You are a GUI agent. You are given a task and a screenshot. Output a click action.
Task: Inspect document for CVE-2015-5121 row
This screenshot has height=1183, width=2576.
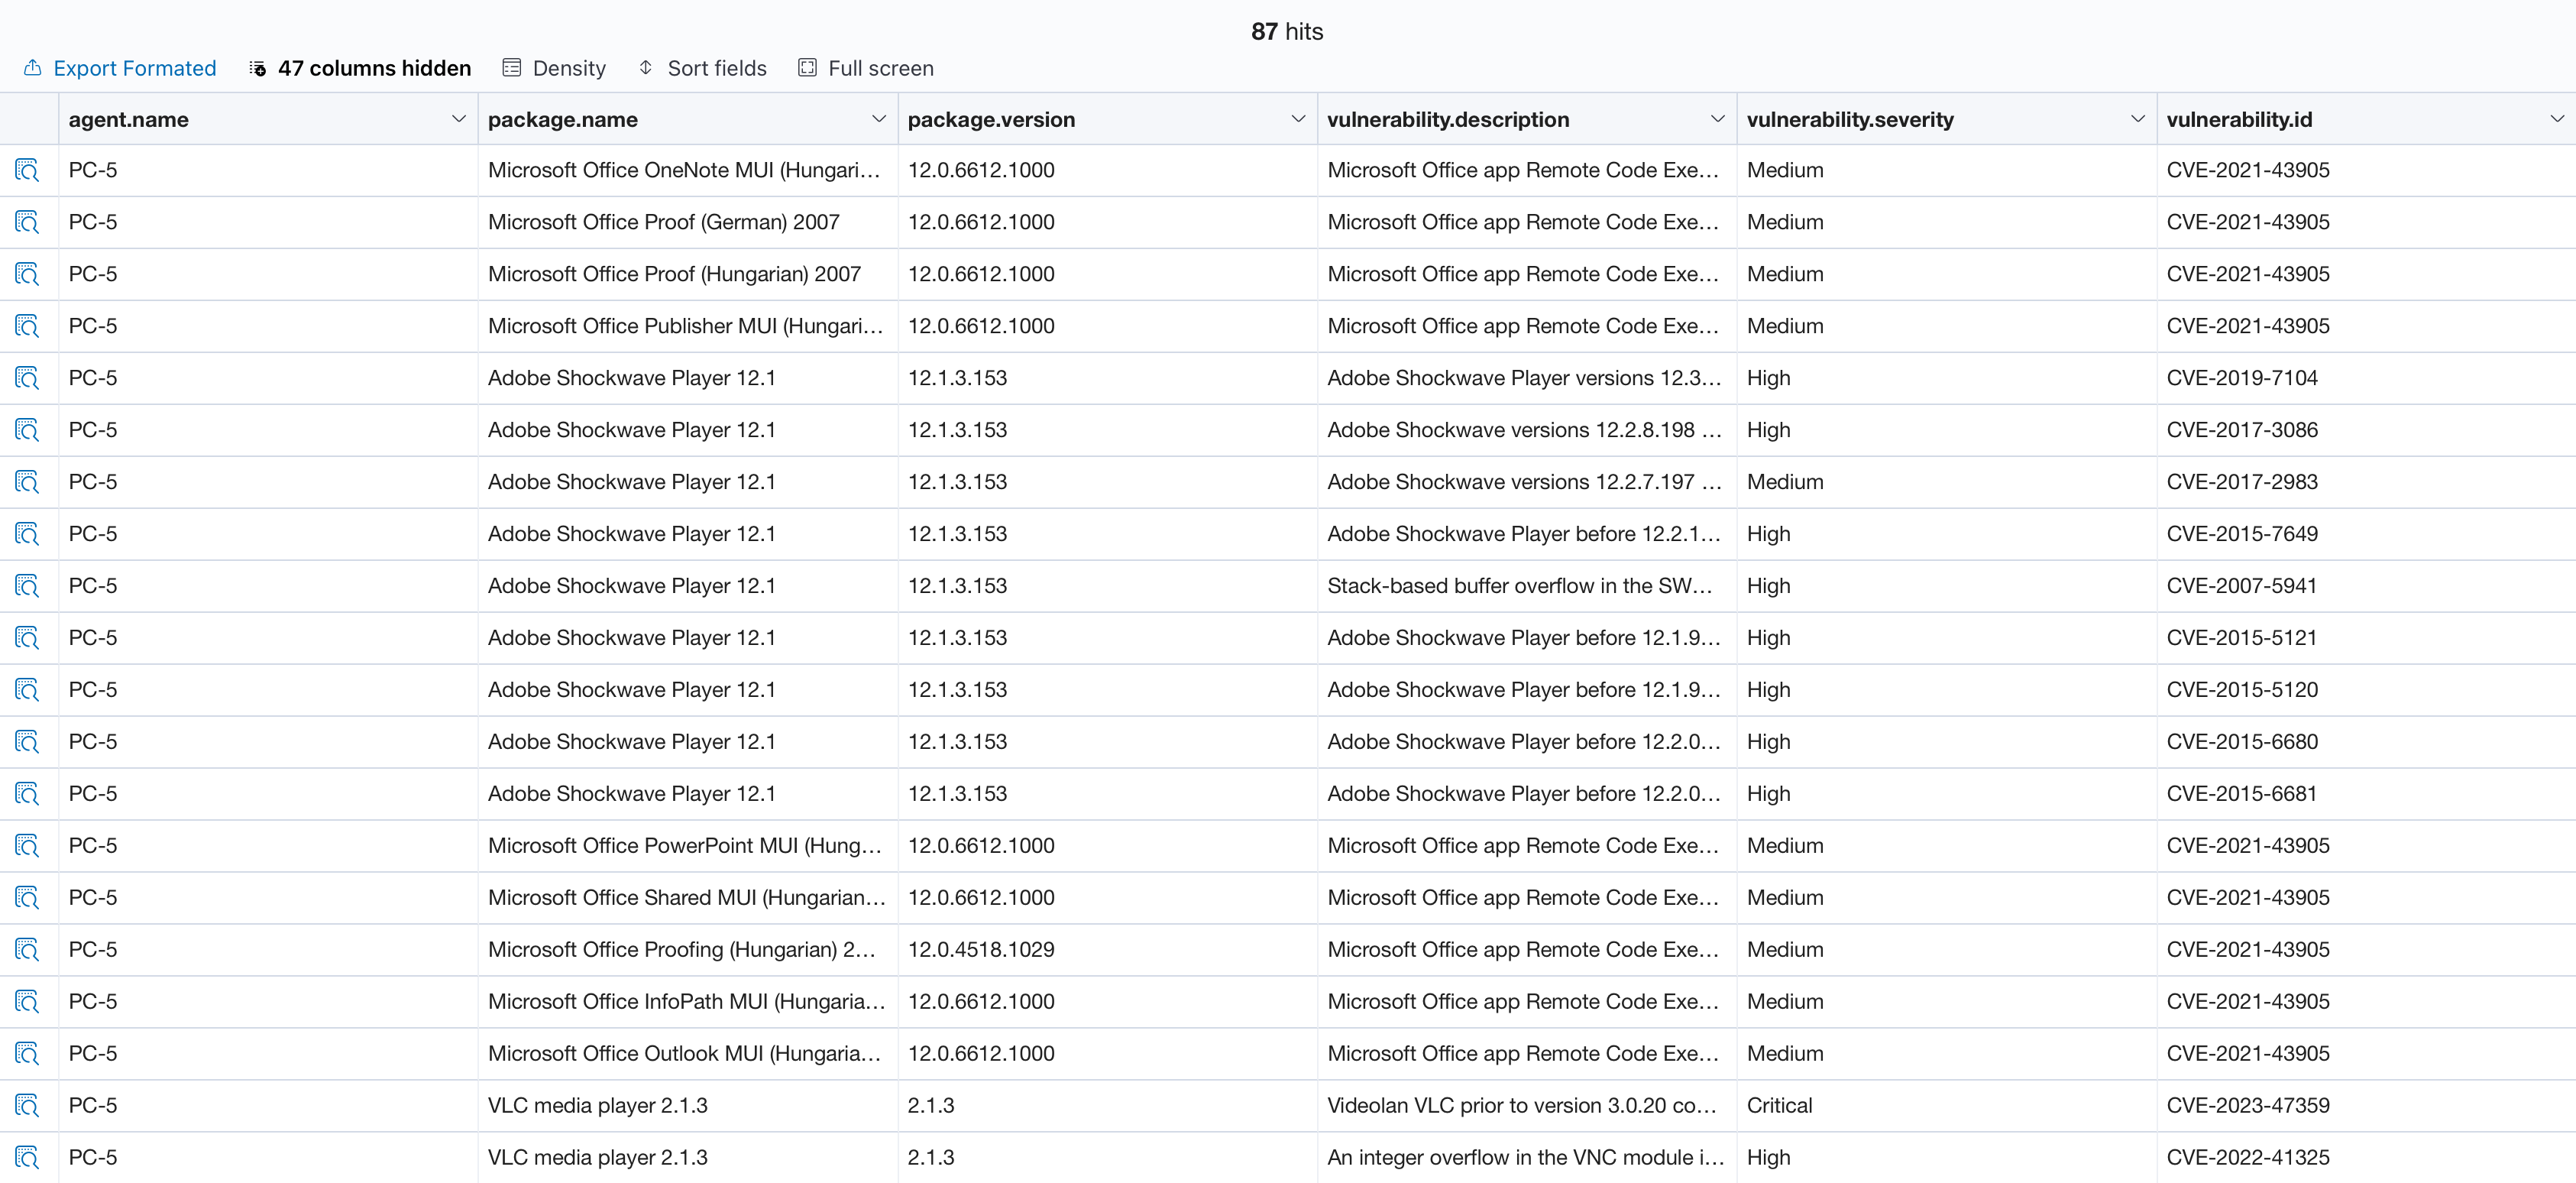[x=27, y=638]
